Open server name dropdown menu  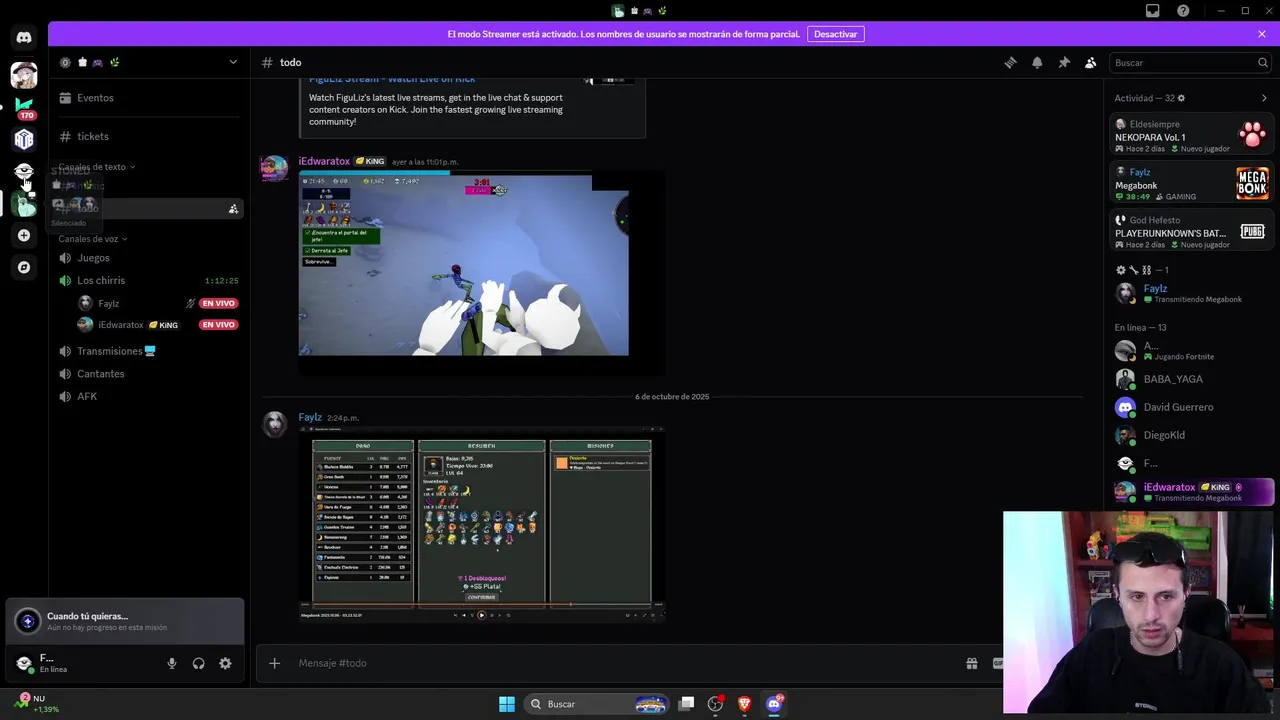pos(233,62)
